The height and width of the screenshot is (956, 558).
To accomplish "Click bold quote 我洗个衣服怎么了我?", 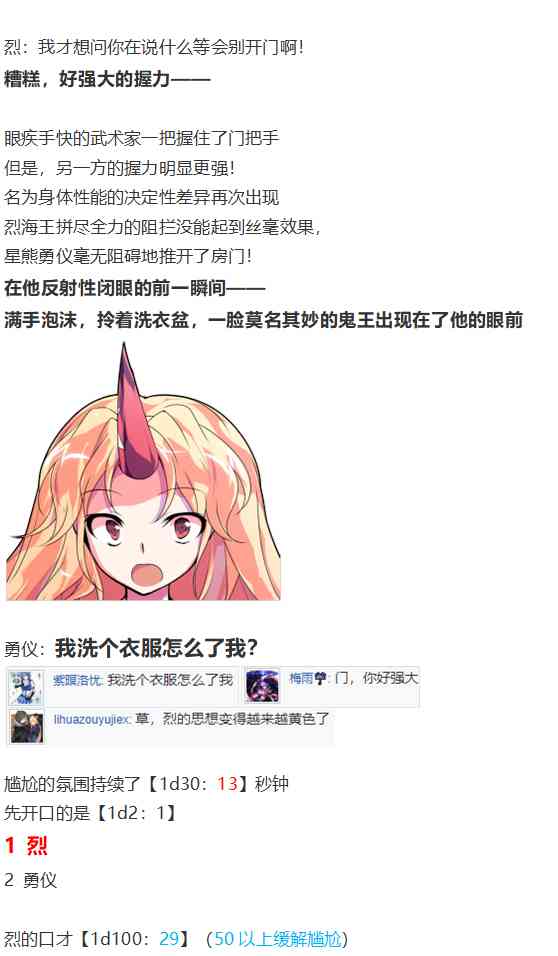I will tap(157, 648).
